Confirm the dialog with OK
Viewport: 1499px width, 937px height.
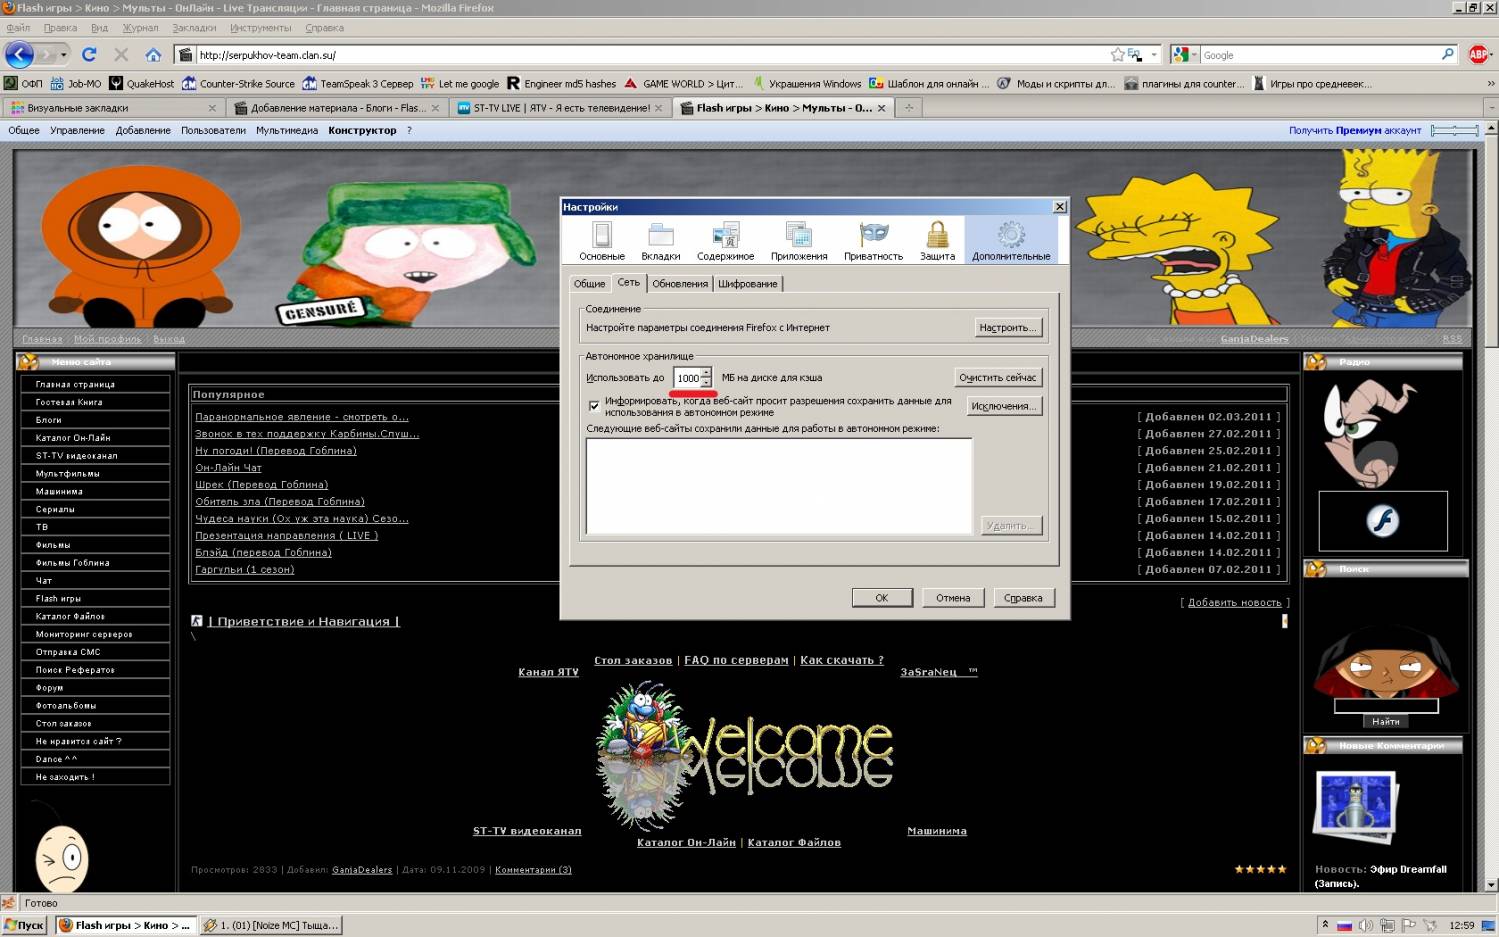881,598
